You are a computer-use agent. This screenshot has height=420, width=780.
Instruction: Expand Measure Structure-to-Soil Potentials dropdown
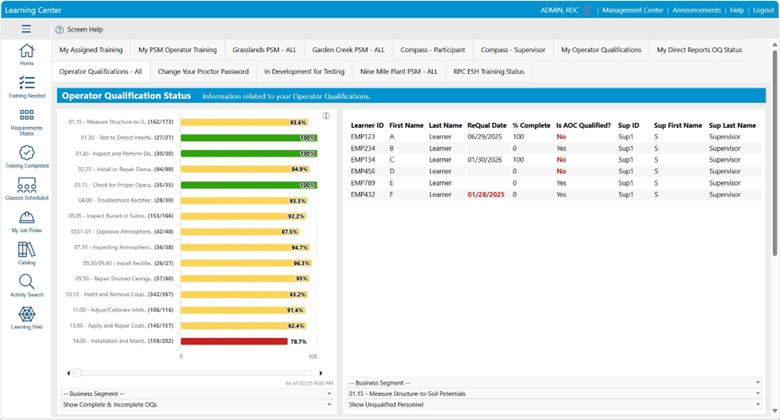point(553,393)
